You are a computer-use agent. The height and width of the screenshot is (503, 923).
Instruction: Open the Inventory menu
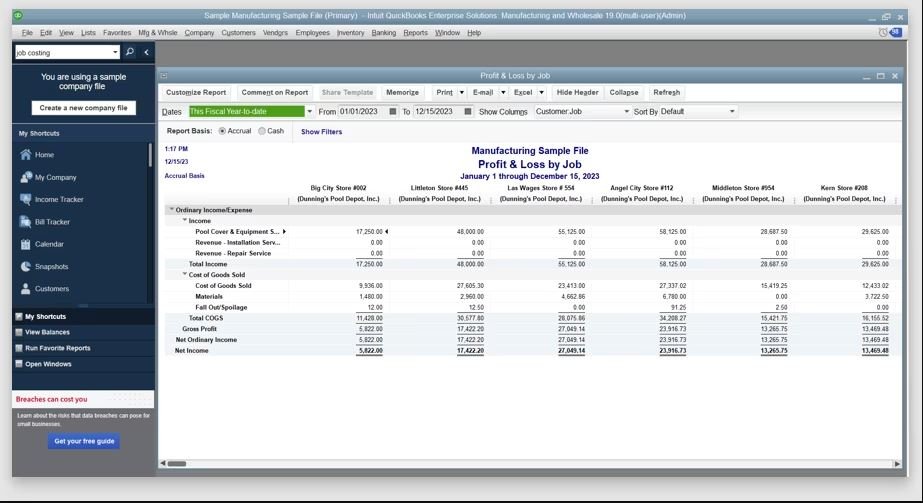pos(350,33)
